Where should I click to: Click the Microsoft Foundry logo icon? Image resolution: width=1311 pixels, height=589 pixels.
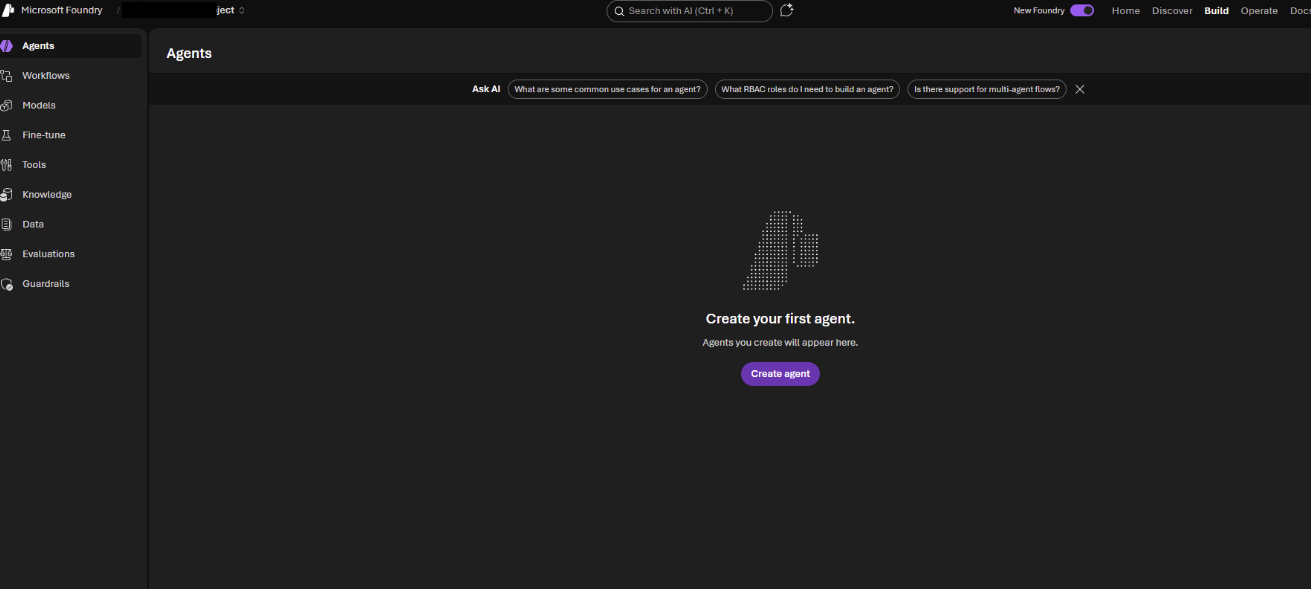click(7, 10)
